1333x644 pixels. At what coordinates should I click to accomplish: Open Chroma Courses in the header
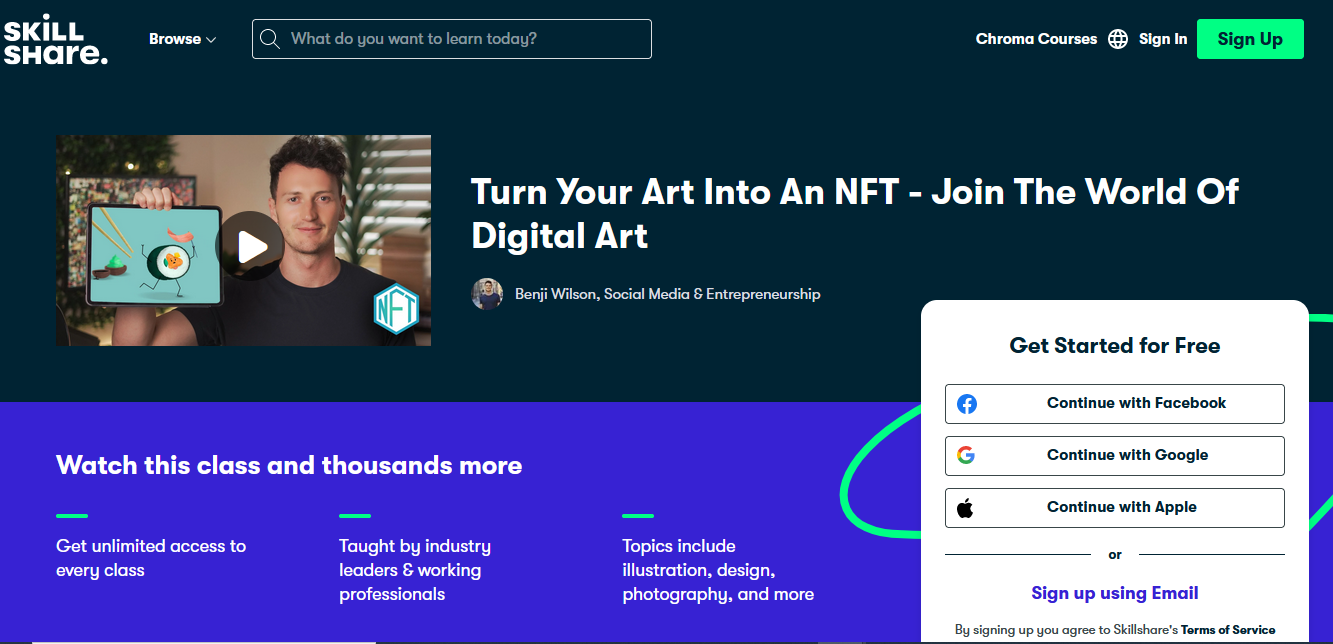click(x=1036, y=39)
